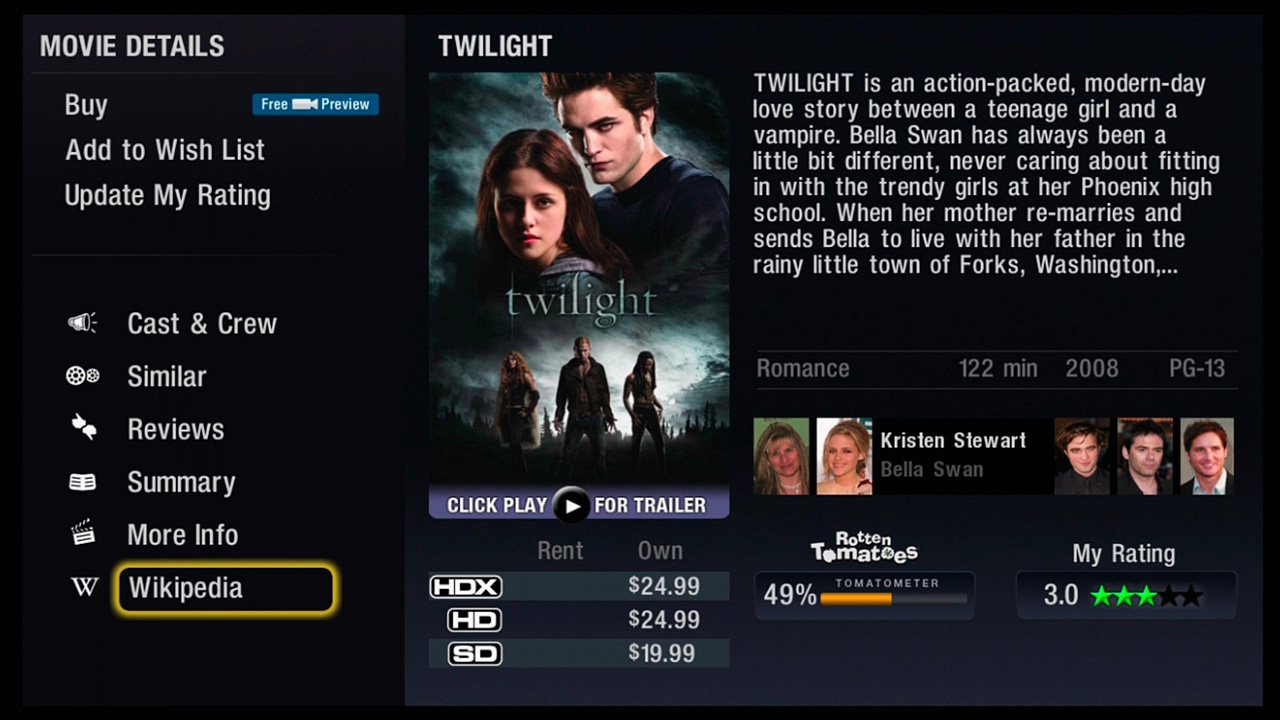This screenshot has width=1280, height=720.
Task: Click the Wikipedia W icon
Action: coord(85,588)
